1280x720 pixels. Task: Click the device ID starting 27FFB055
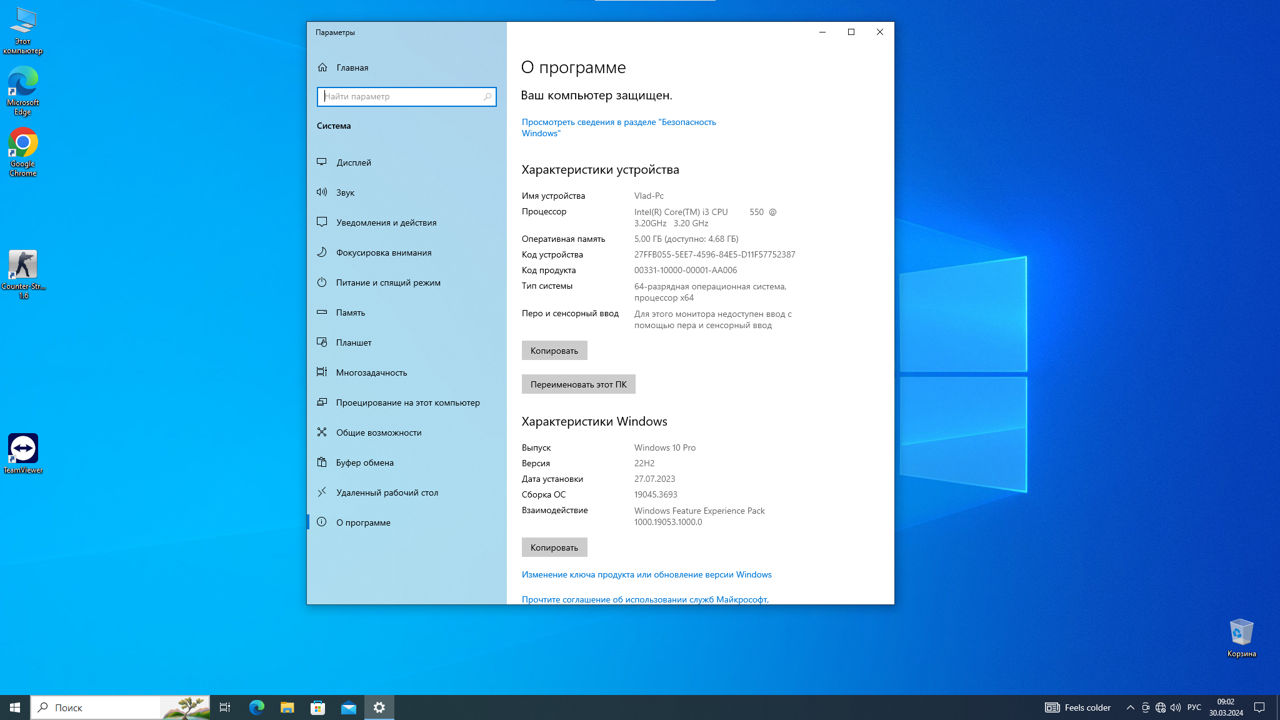pos(715,254)
